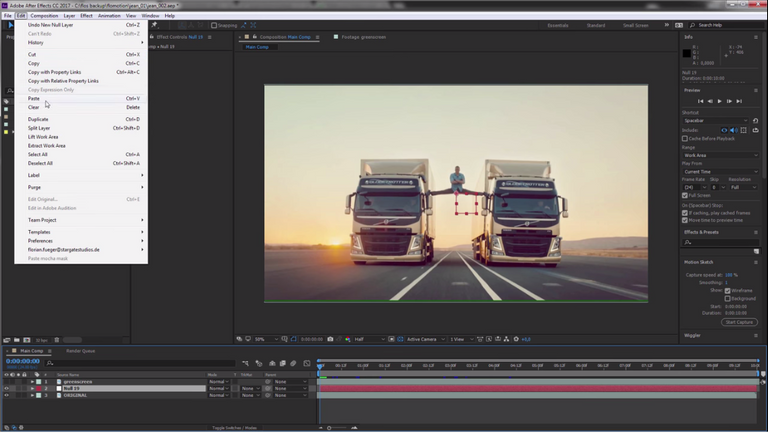
Task: Hide the ORIGINAL layer with eye icon
Action: [x=6, y=395]
